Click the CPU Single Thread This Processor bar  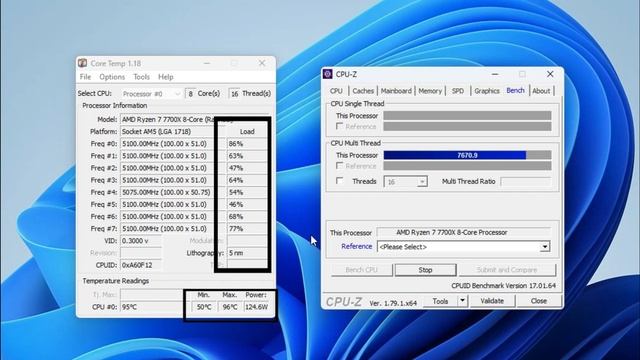[x=467, y=116]
